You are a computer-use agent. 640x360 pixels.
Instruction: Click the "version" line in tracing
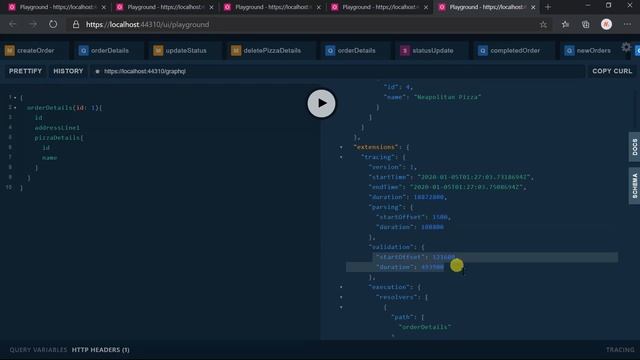[x=392, y=167]
